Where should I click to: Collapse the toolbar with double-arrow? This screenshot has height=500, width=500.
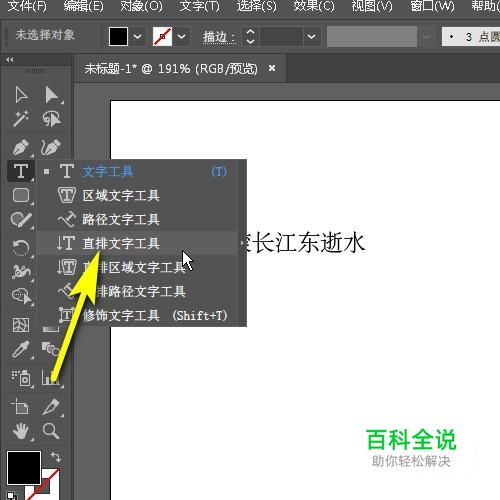(x=10, y=60)
